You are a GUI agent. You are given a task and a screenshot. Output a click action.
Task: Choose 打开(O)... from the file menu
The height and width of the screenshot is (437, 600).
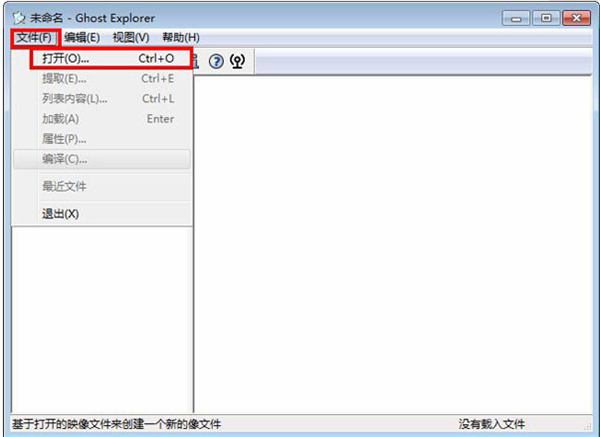pyautogui.click(x=110, y=59)
